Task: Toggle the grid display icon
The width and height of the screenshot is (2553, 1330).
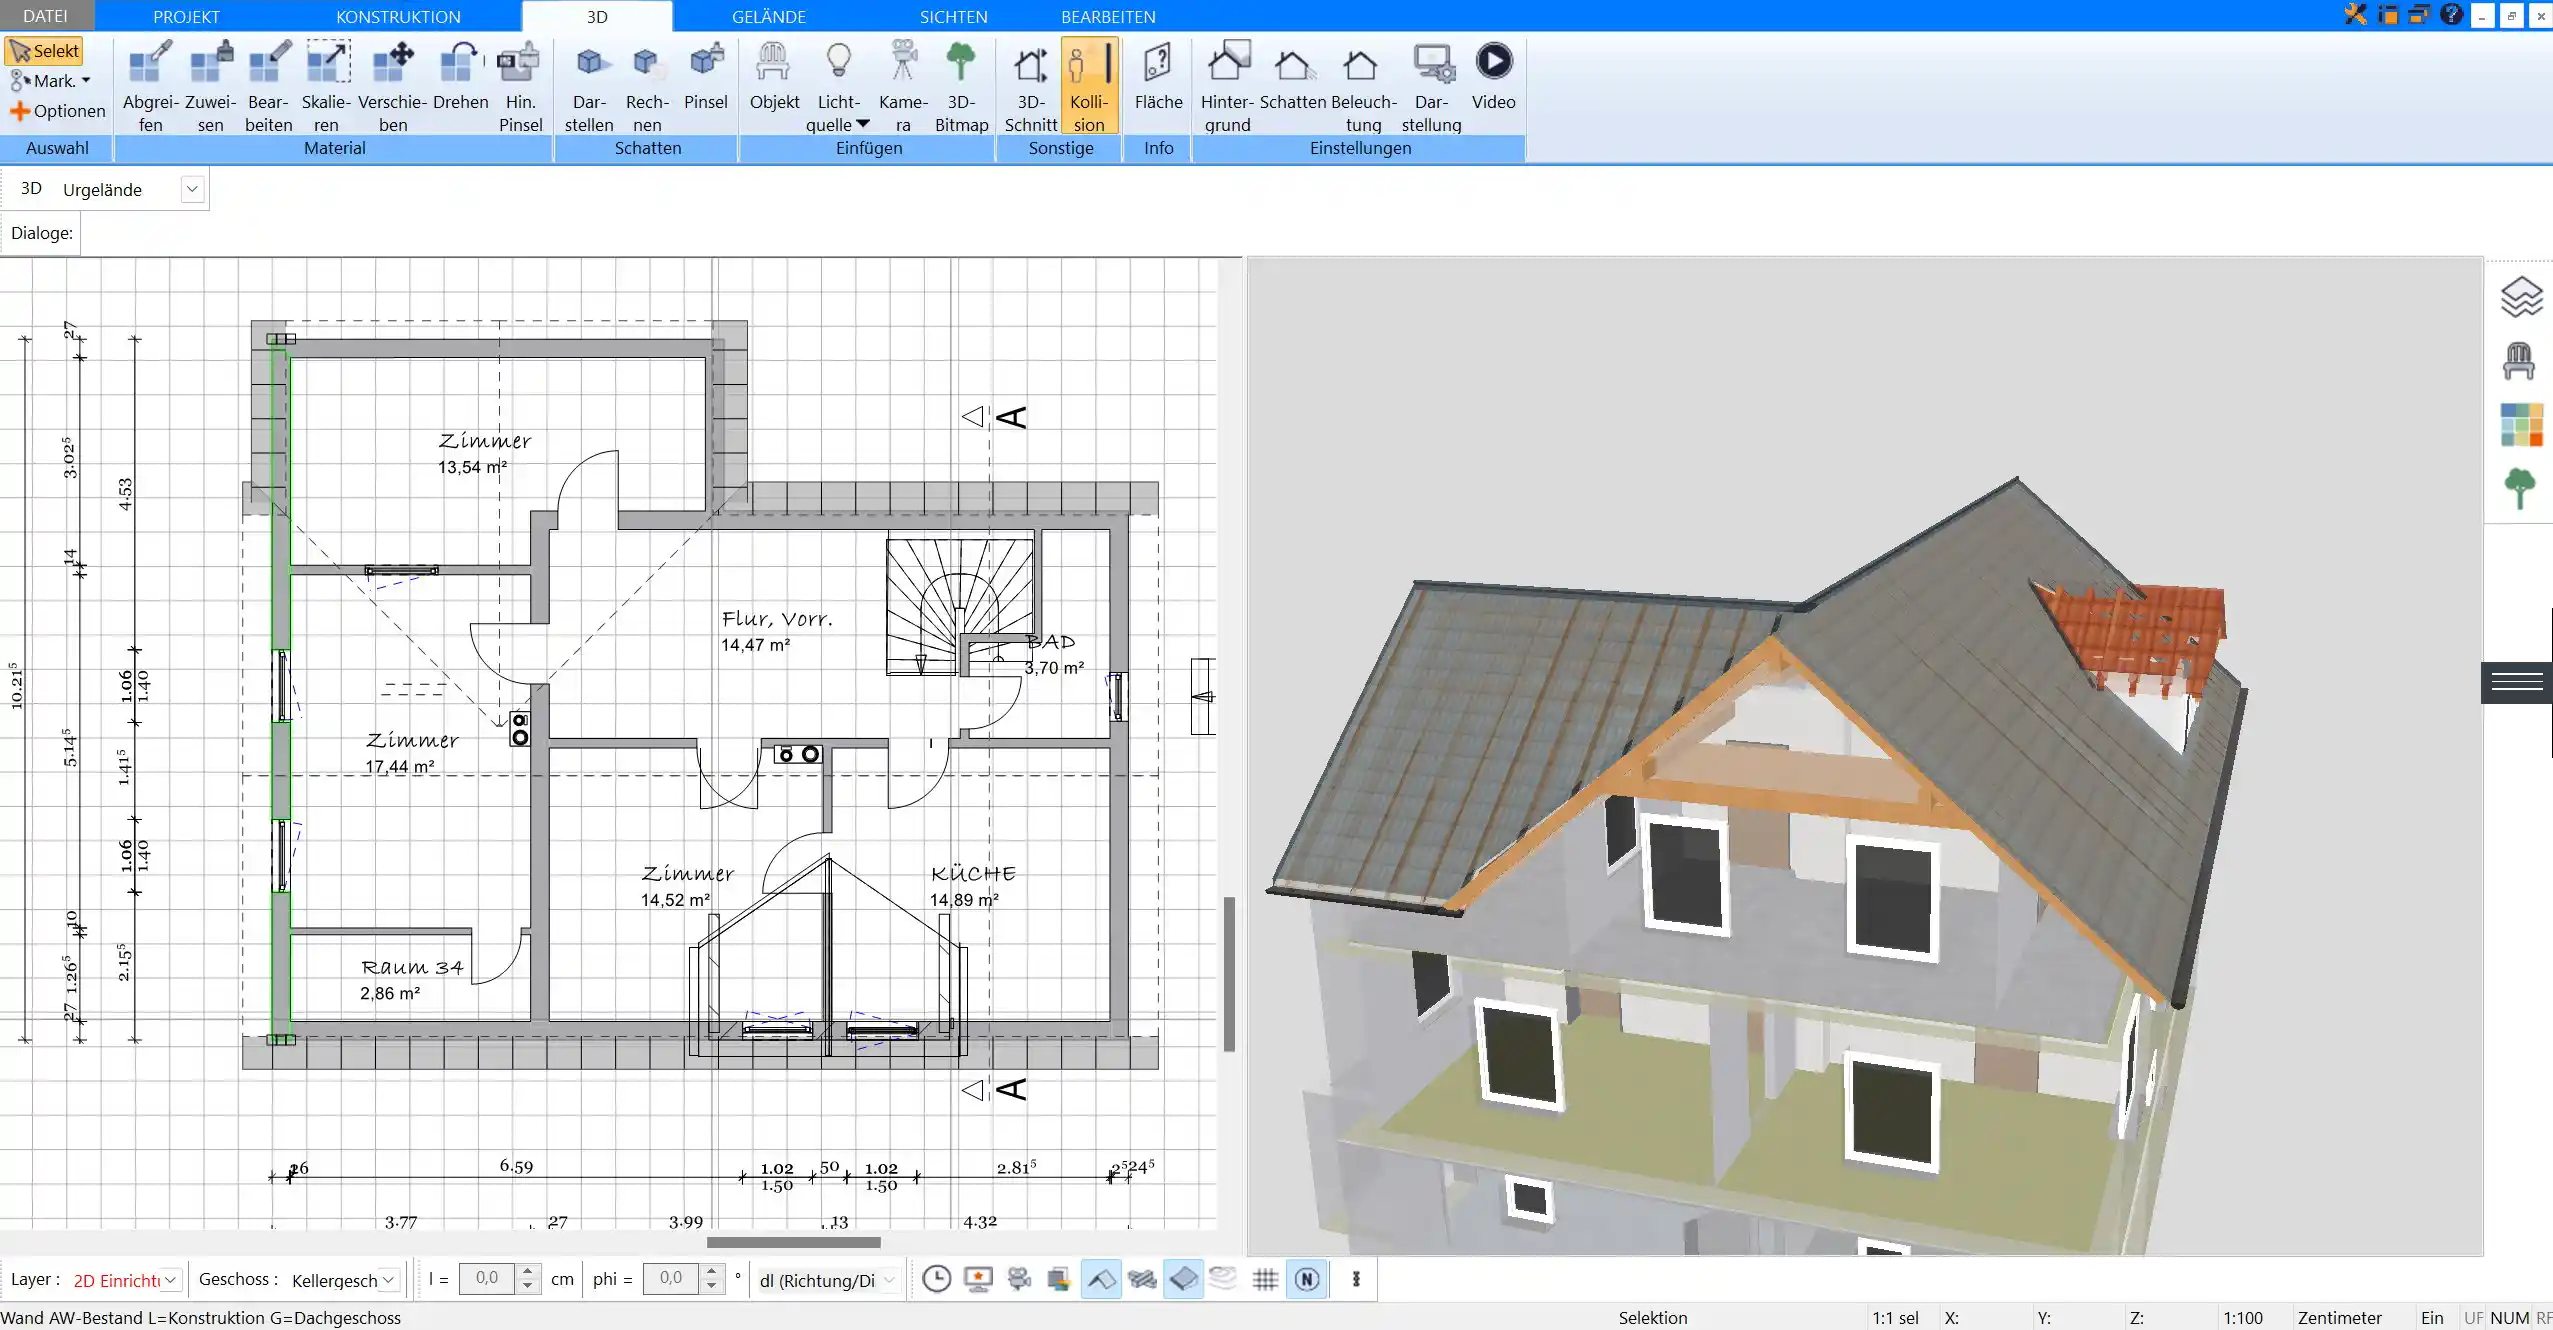Action: point(1265,1279)
